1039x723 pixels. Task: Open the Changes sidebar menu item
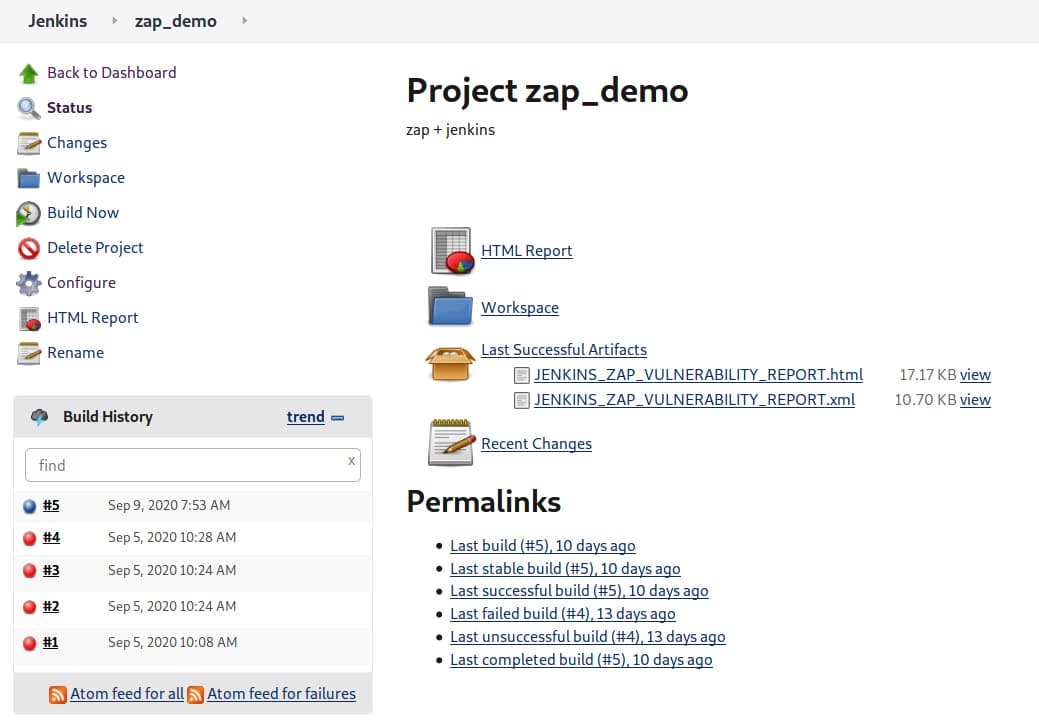76,143
